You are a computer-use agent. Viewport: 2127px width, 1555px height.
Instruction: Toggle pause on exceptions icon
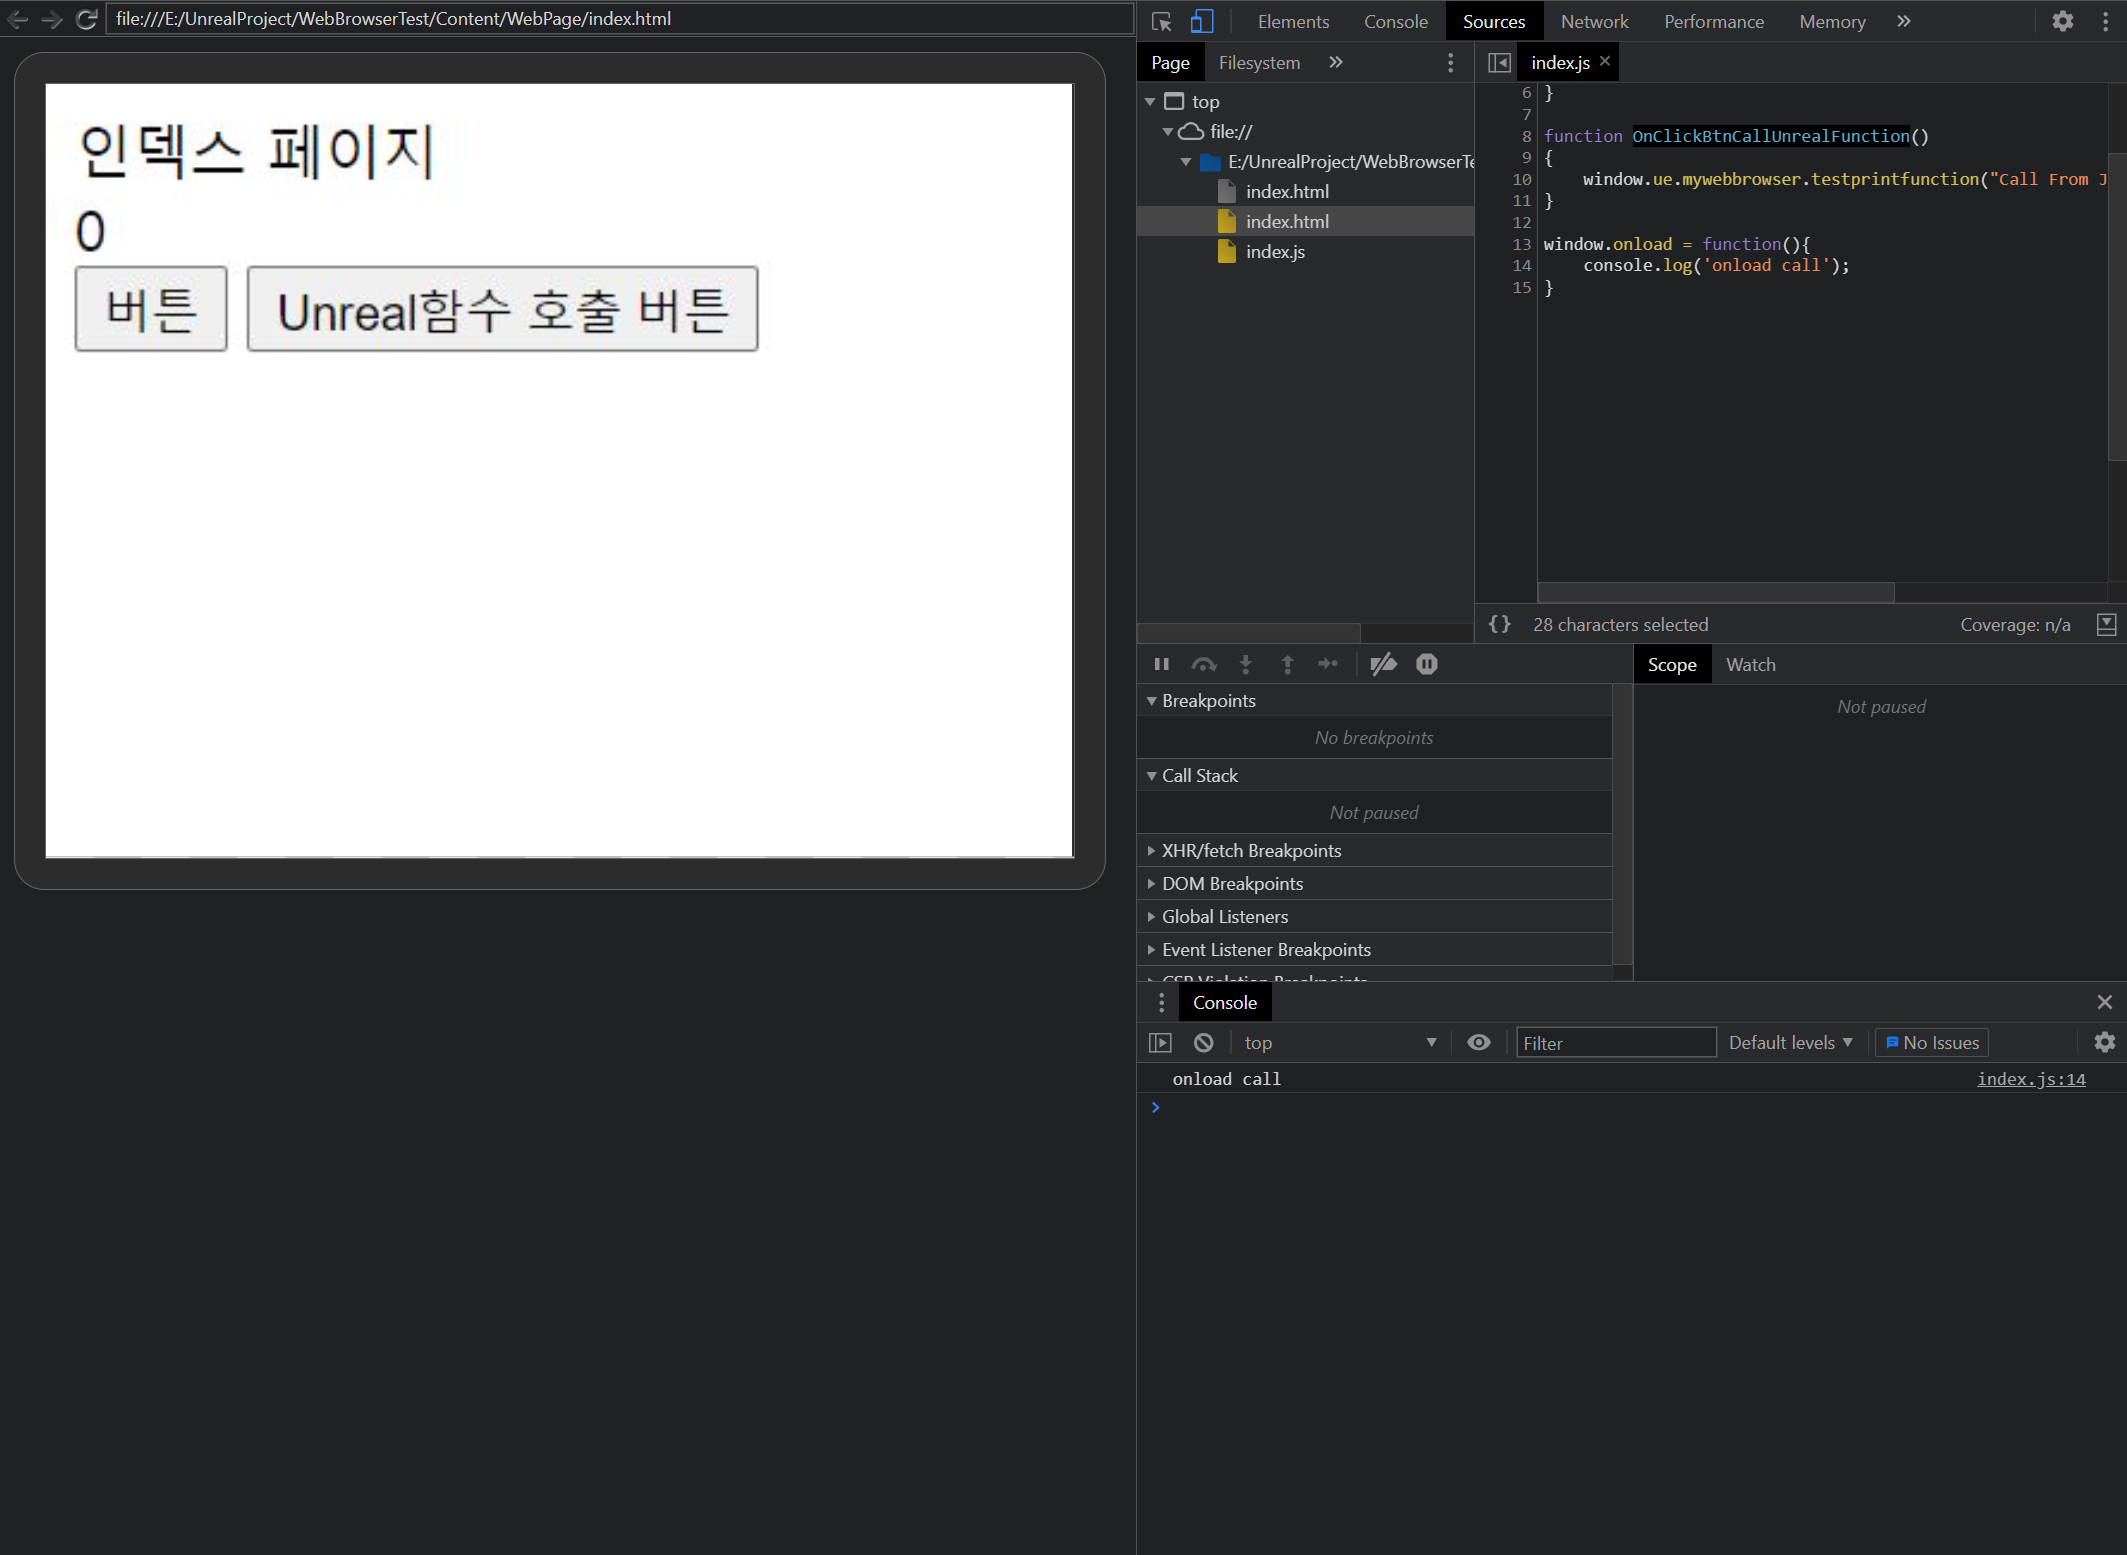tap(1427, 664)
